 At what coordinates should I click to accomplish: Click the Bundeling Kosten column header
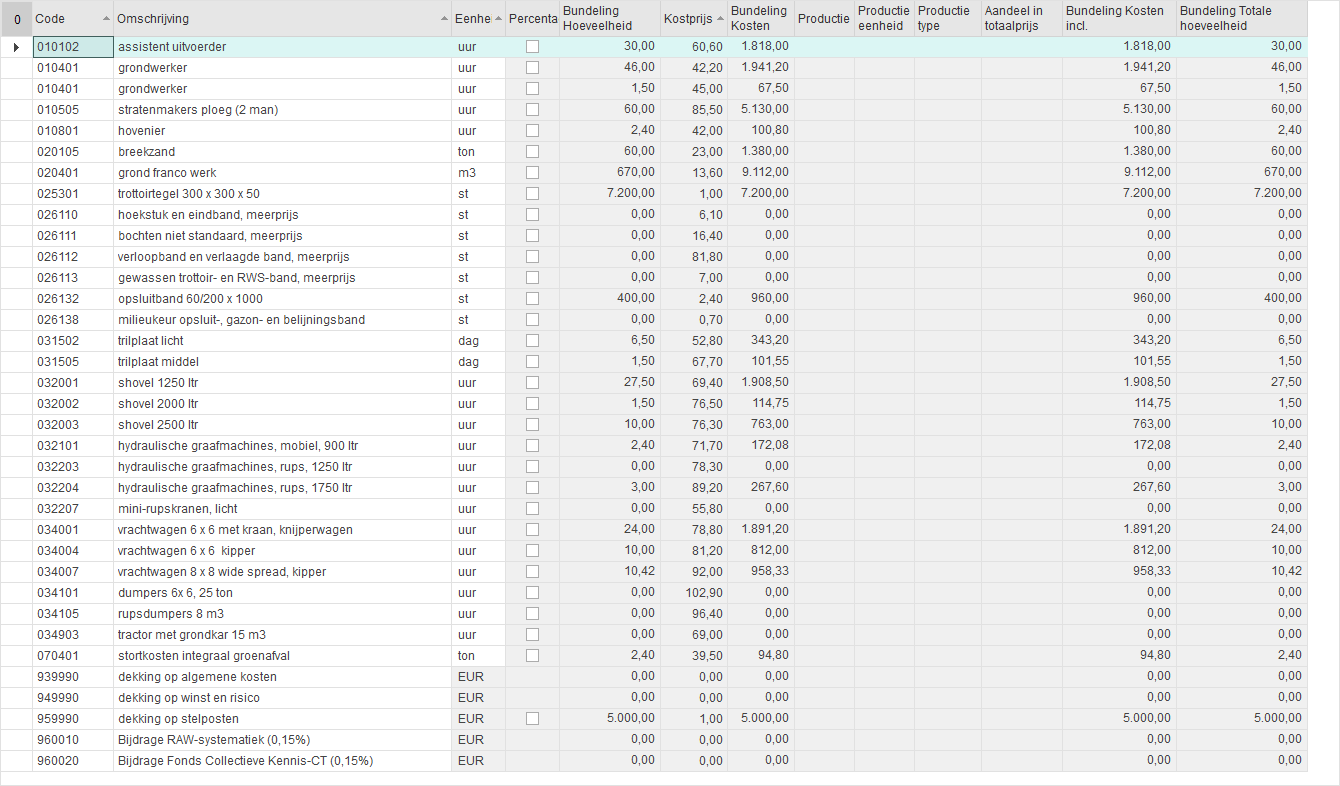point(760,19)
